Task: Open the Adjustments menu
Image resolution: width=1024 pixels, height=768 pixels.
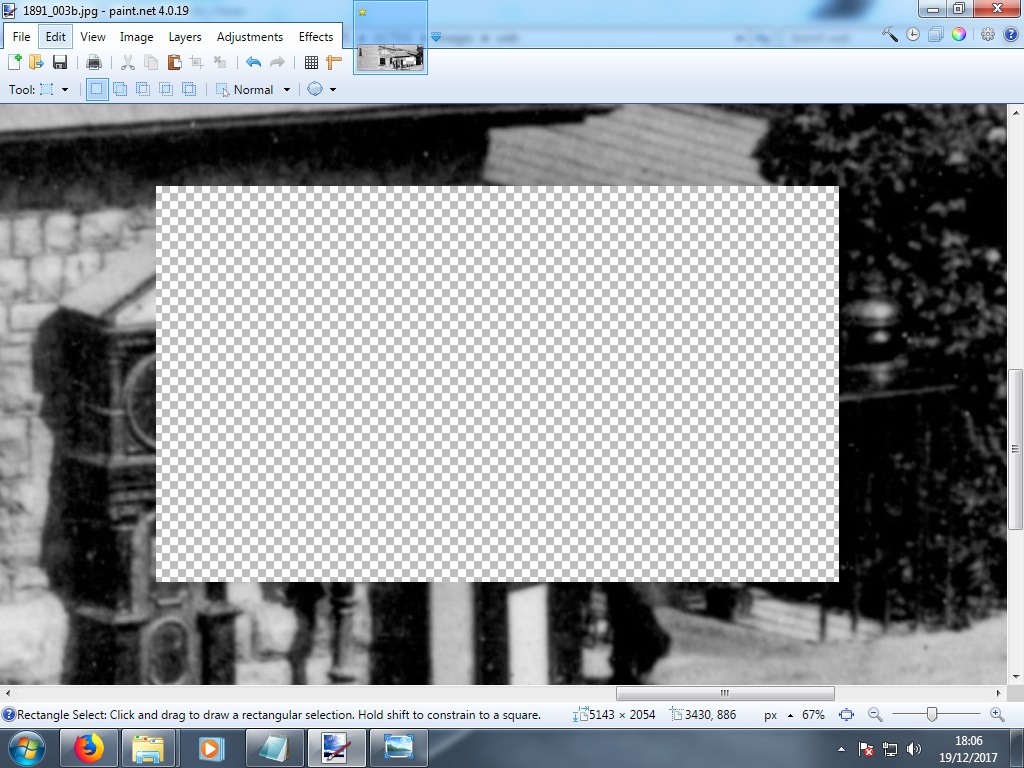Action: pos(250,36)
